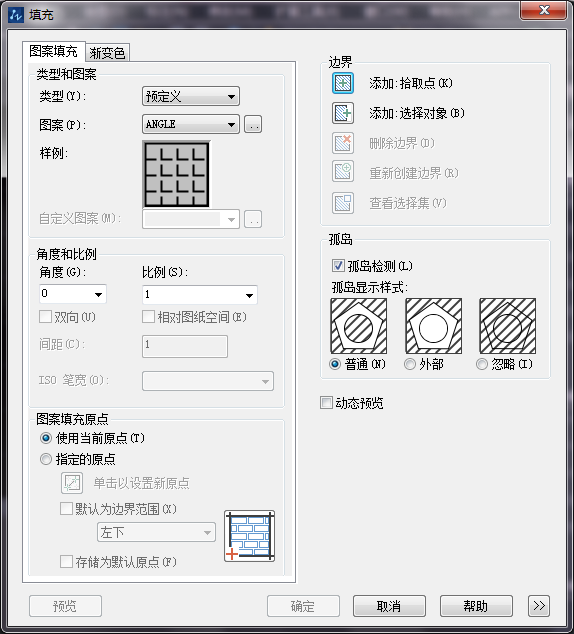Click the brick origin preview image

click(250, 536)
